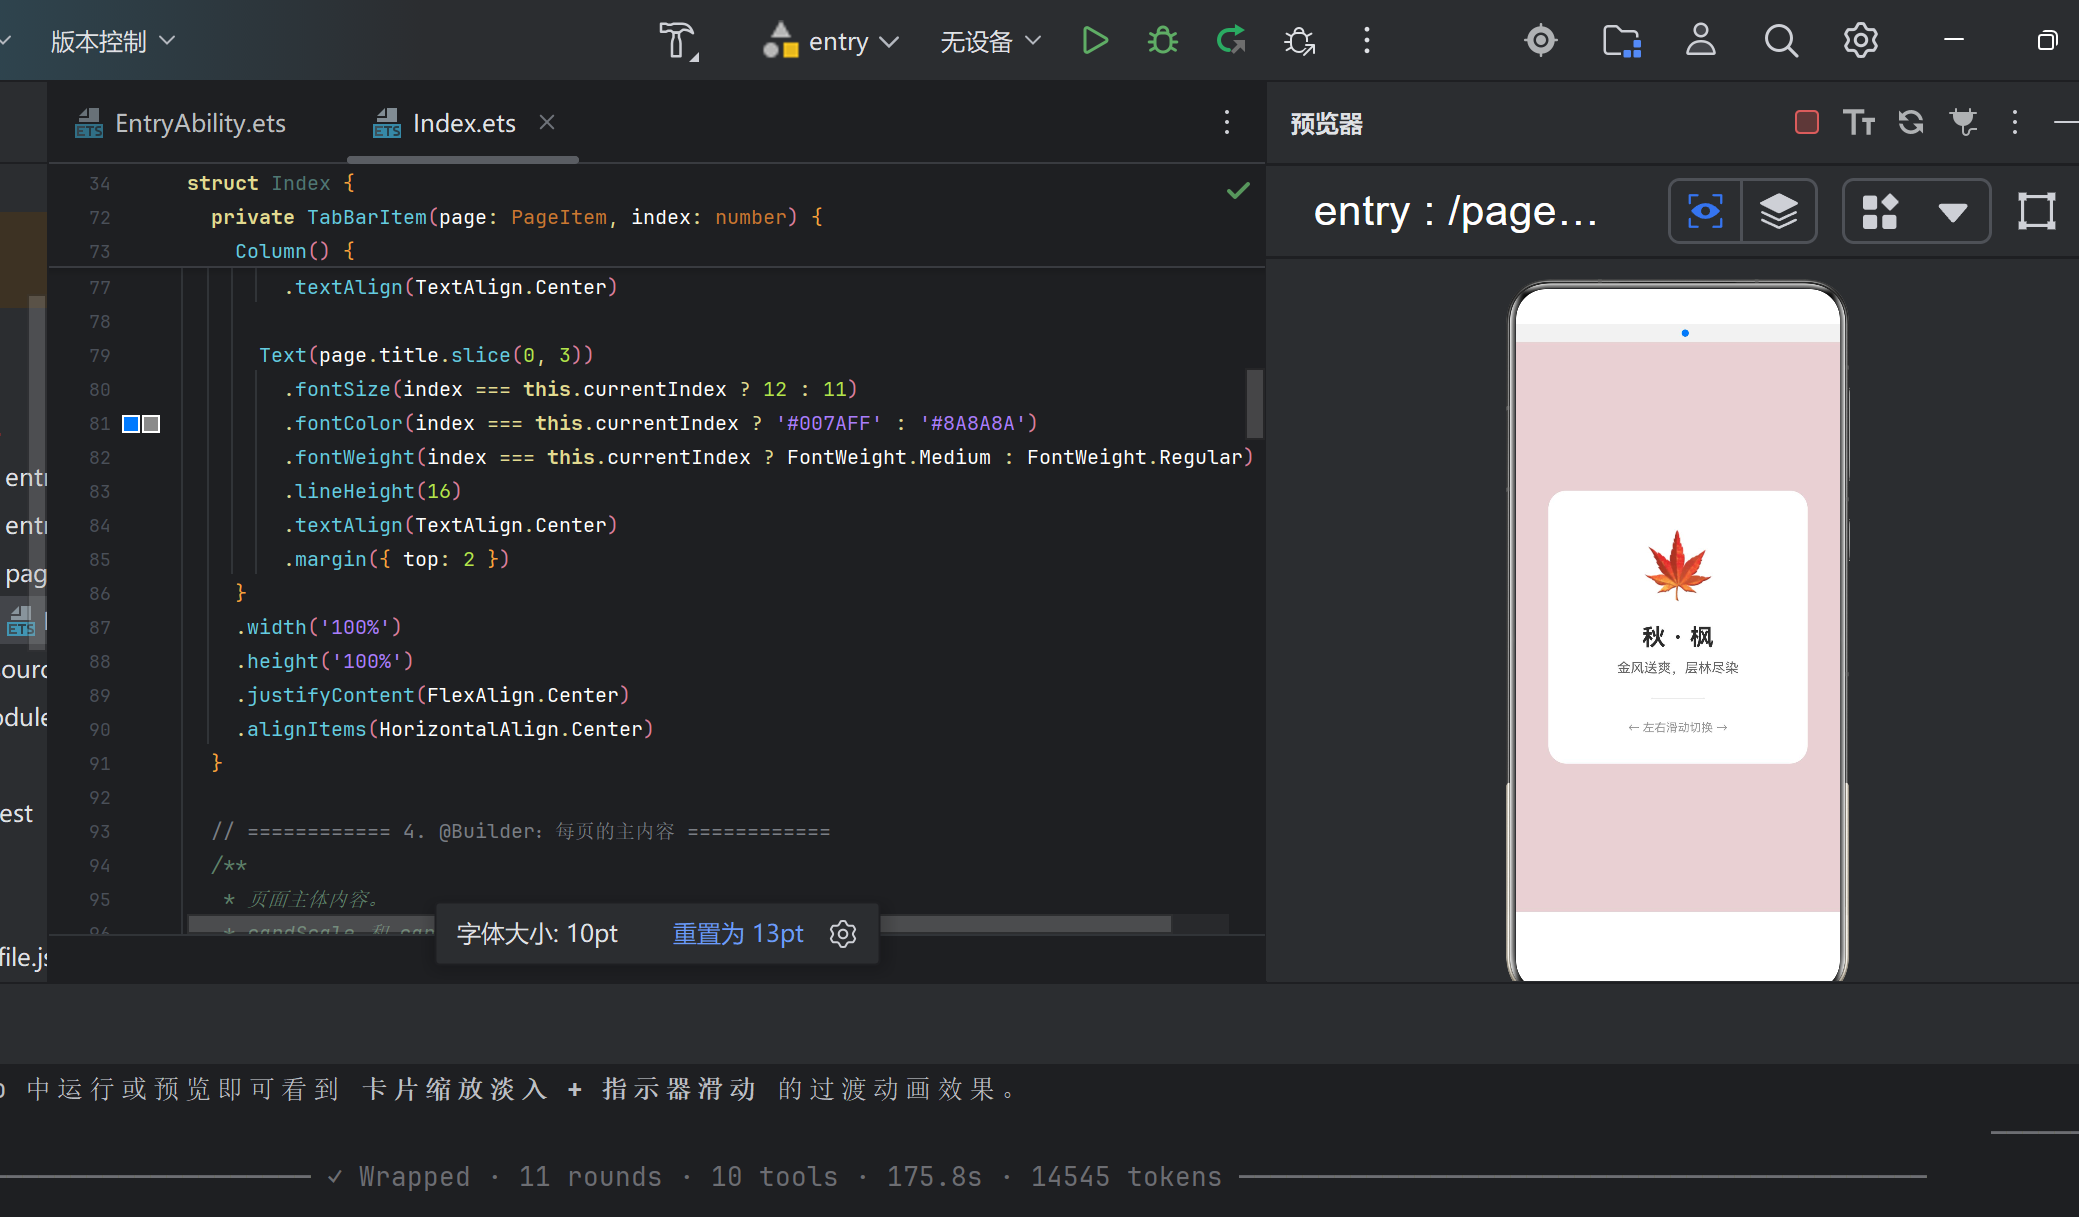Click the Tt font size icon in previewer
This screenshot has height=1217, width=2079.
[x=1859, y=122]
